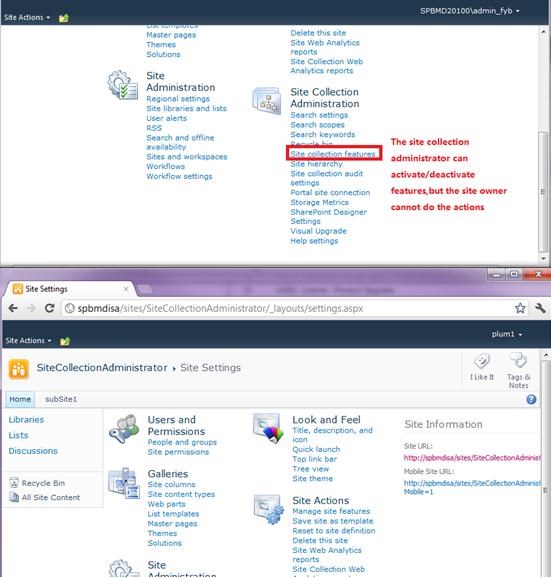
Task: Click the Look and Feel color icon
Action: [x=268, y=428]
